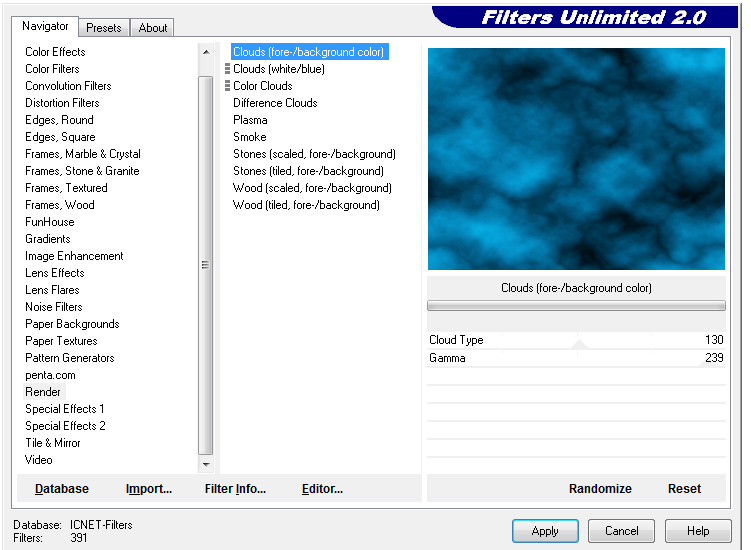This screenshot has height=550, width=751.
Task: Select the Navigator tab
Action: pyautogui.click(x=46, y=26)
